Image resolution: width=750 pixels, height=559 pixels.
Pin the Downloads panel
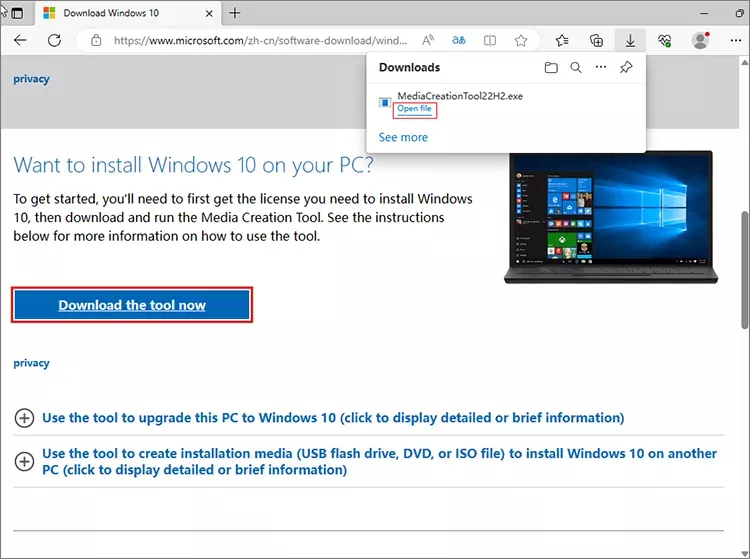626,67
